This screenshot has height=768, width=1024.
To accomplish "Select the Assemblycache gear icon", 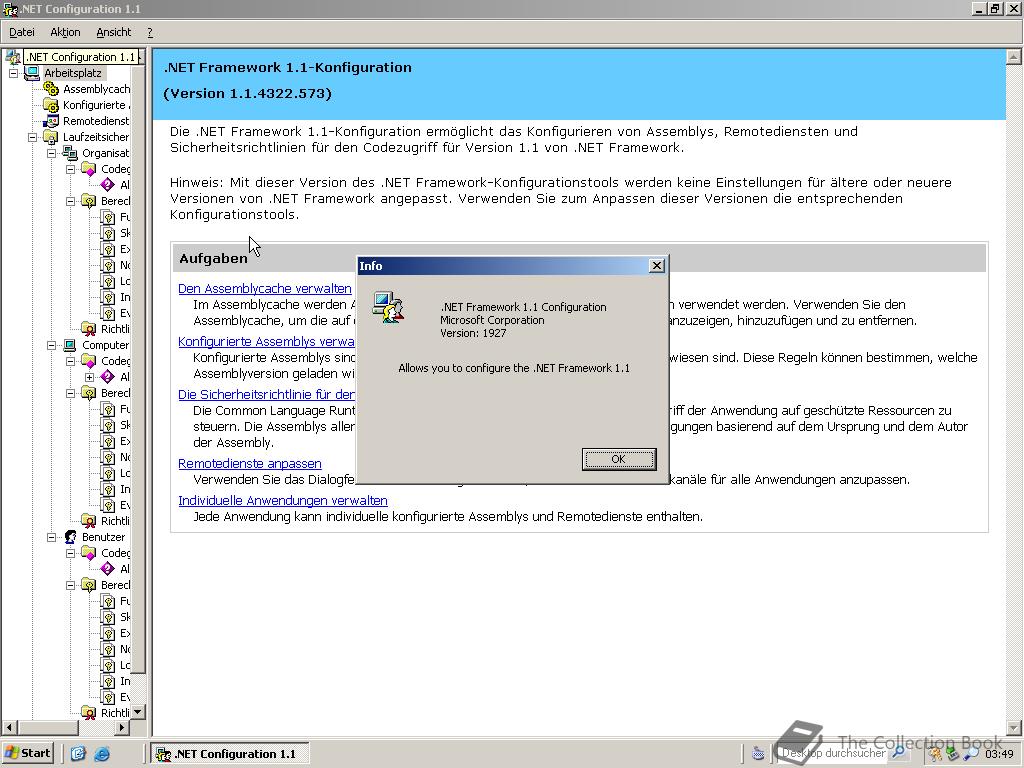I will click(x=51, y=89).
